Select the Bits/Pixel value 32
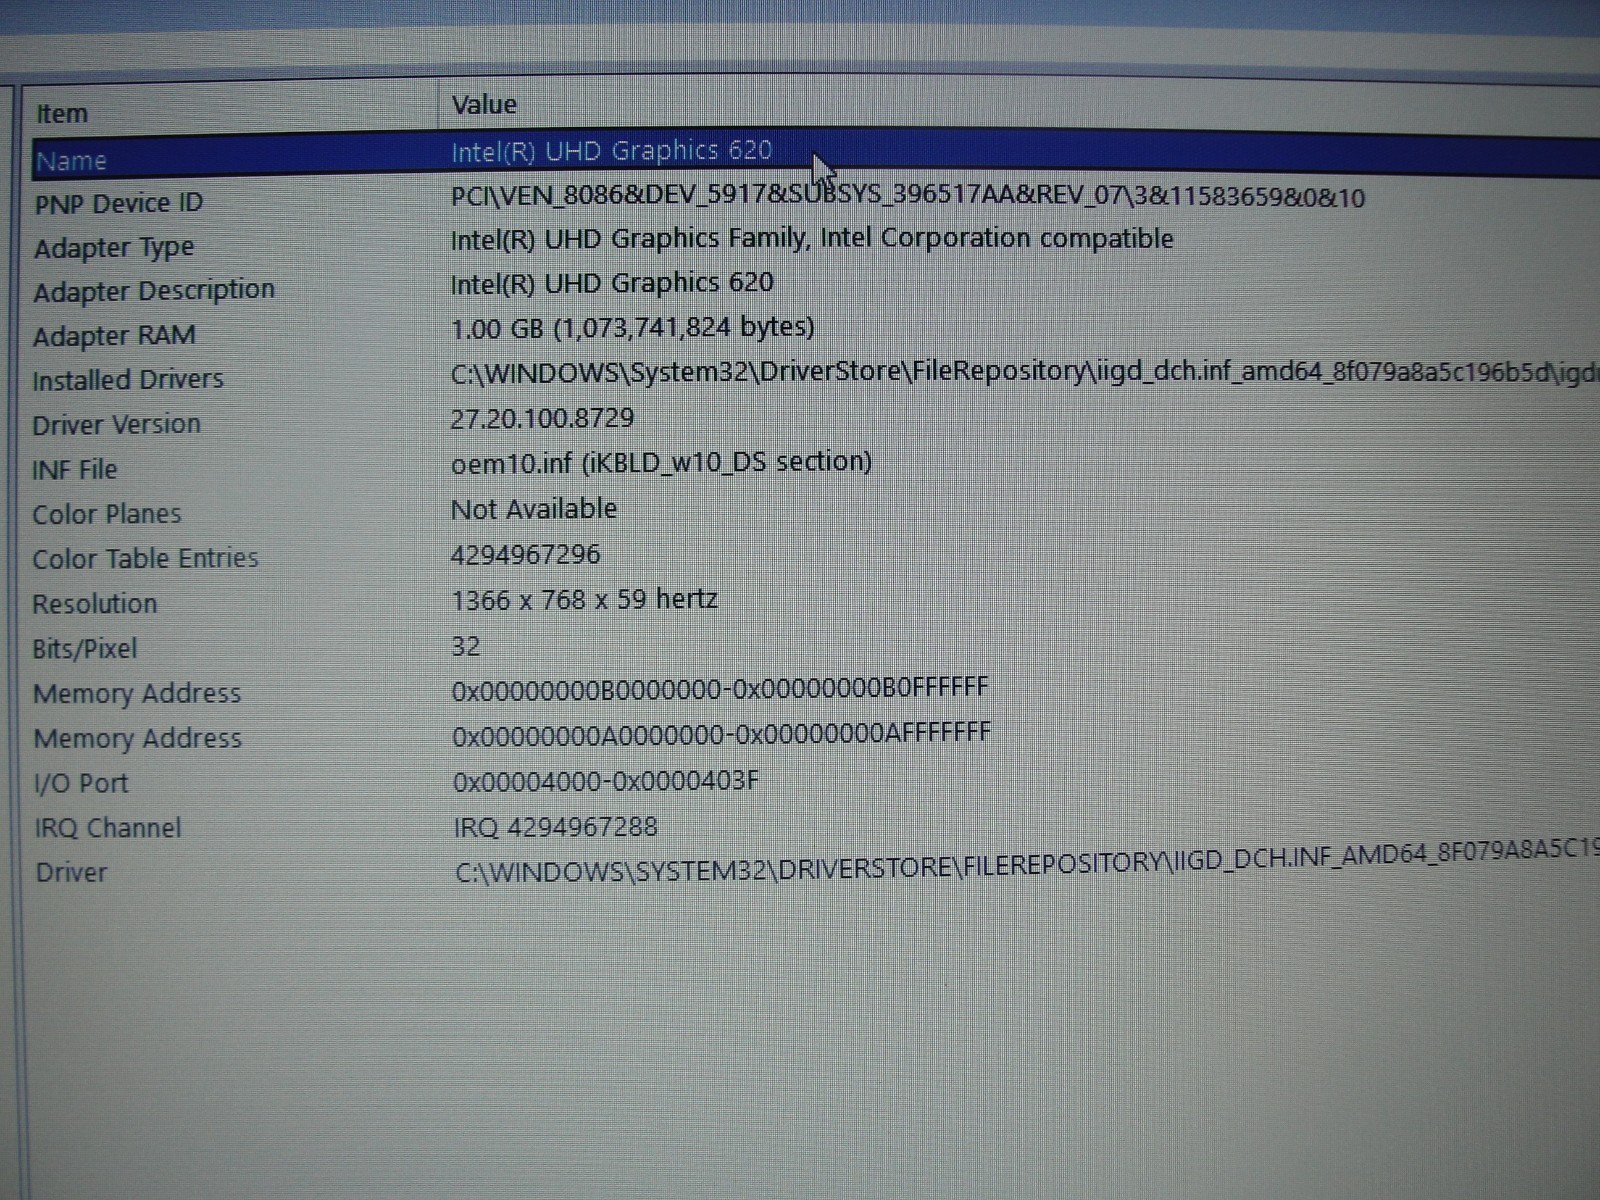1600x1200 pixels. [466, 646]
